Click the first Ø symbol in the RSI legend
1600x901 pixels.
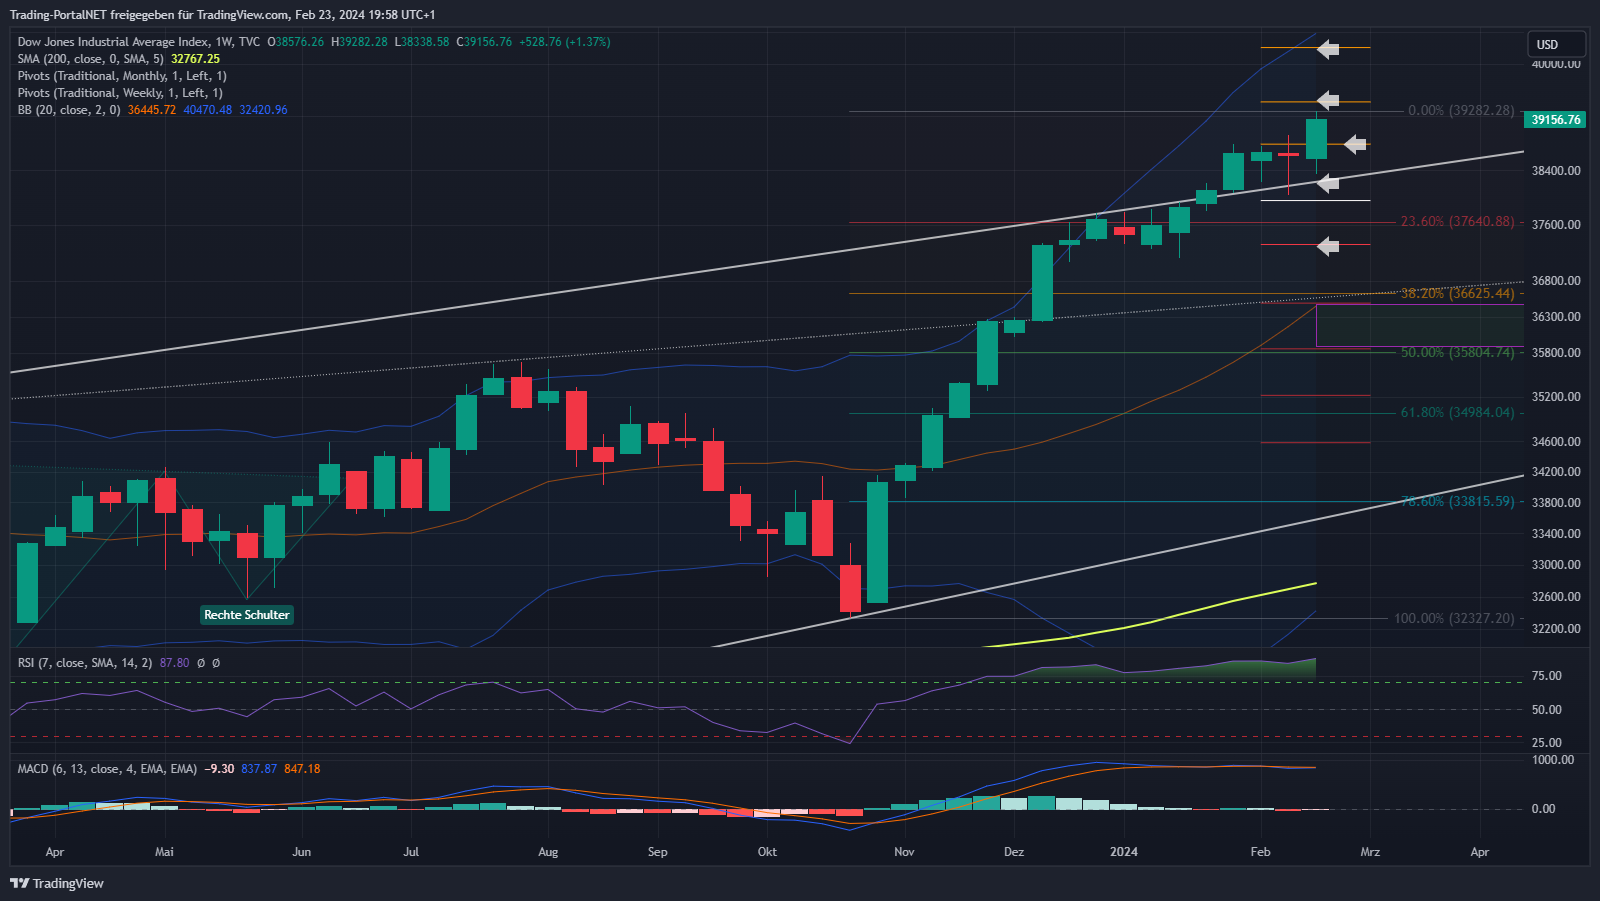201,663
